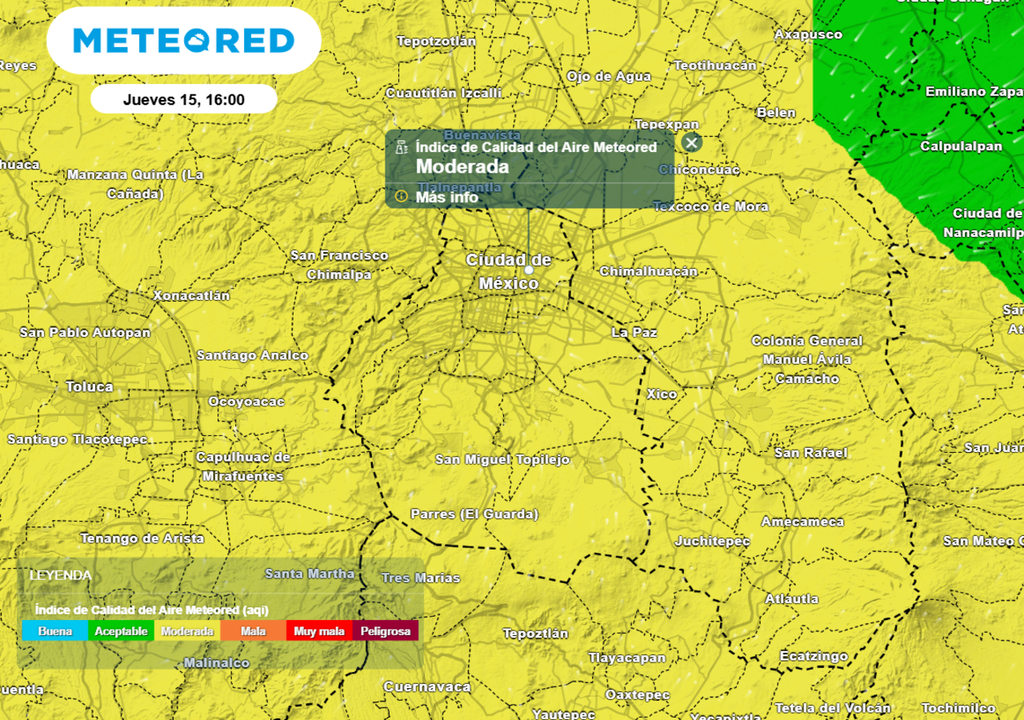Click the Xico map label
The width and height of the screenshot is (1024, 720).
(x=662, y=394)
